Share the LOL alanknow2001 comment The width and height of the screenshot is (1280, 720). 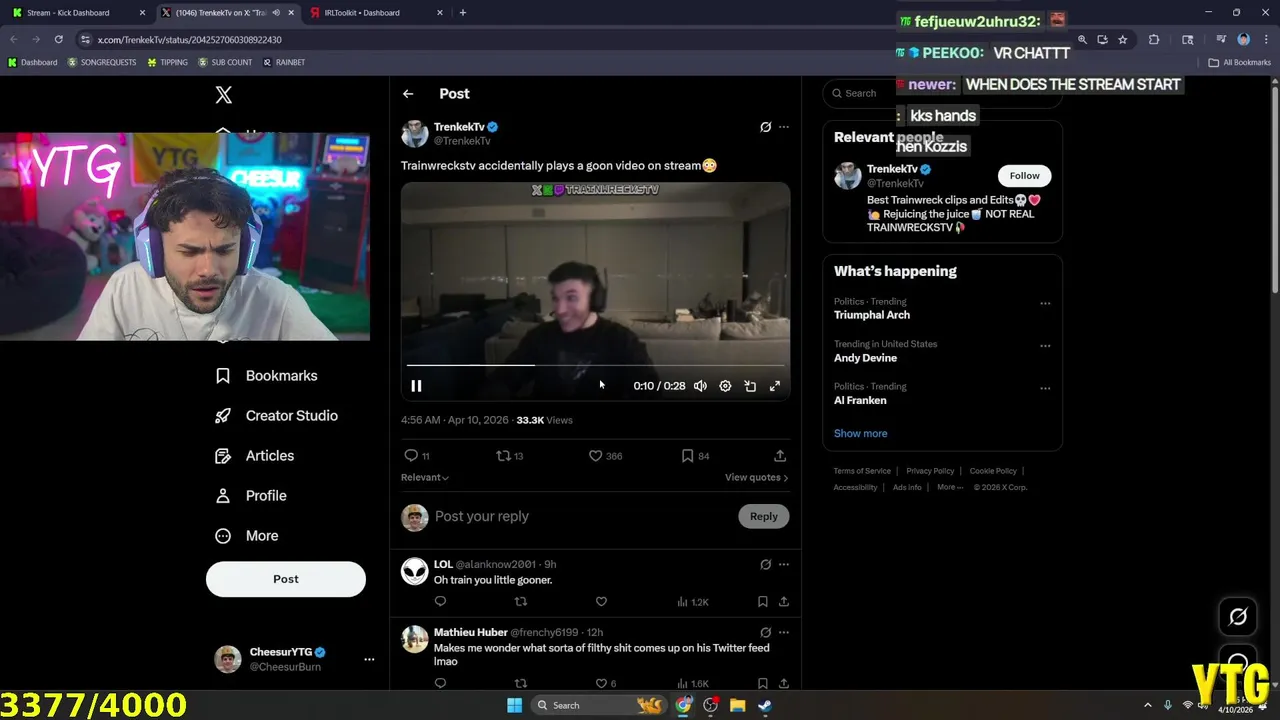coord(784,602)
